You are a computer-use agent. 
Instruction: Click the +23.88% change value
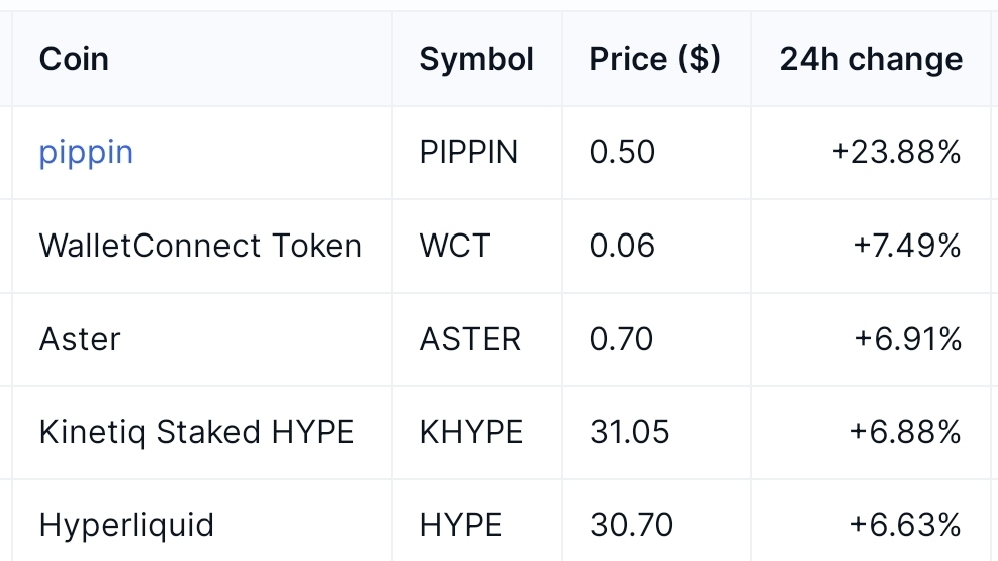[896, 153]
